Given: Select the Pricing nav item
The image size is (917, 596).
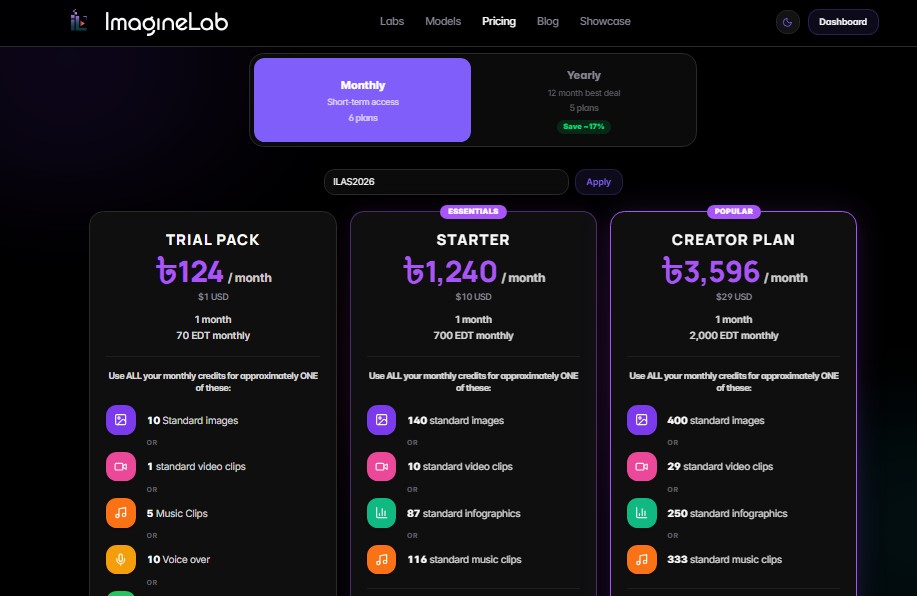Looking at the screenshot, I should 499,21.
